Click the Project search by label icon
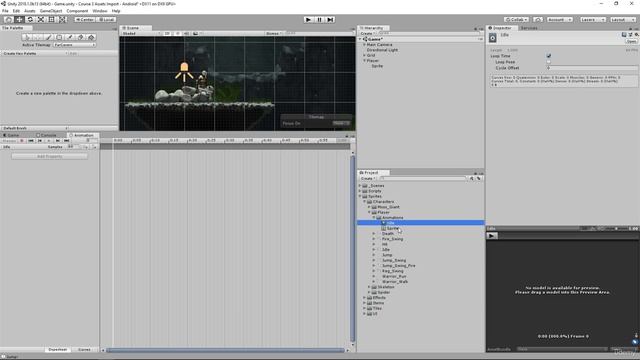 pos(479,178)
